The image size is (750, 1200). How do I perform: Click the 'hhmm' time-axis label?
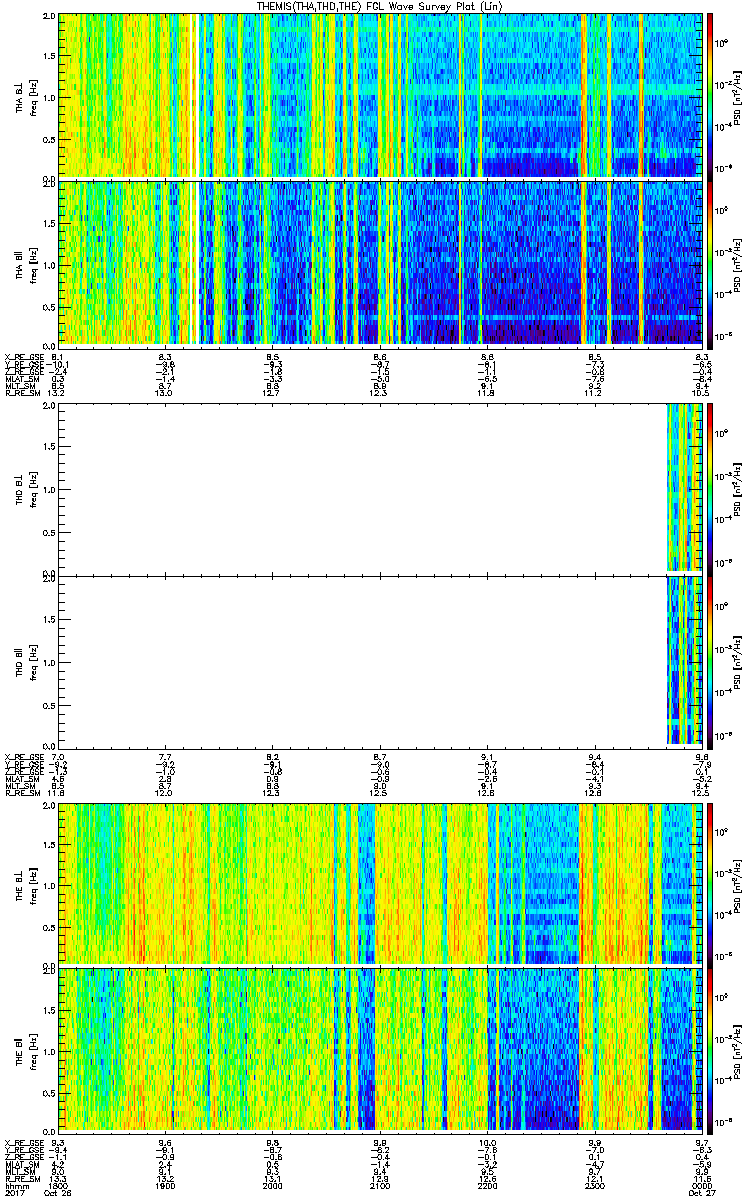(15, 1184)
